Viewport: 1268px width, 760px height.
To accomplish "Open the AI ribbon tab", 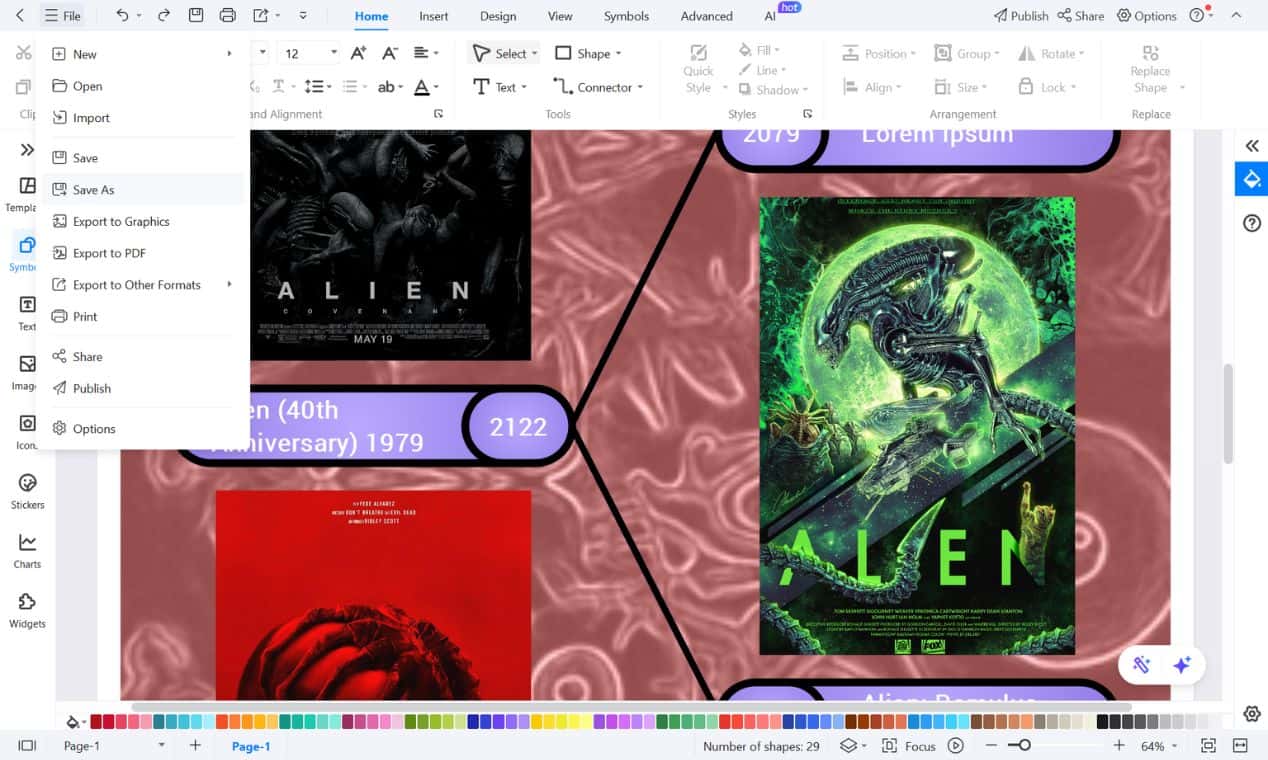I will [770, 16].
